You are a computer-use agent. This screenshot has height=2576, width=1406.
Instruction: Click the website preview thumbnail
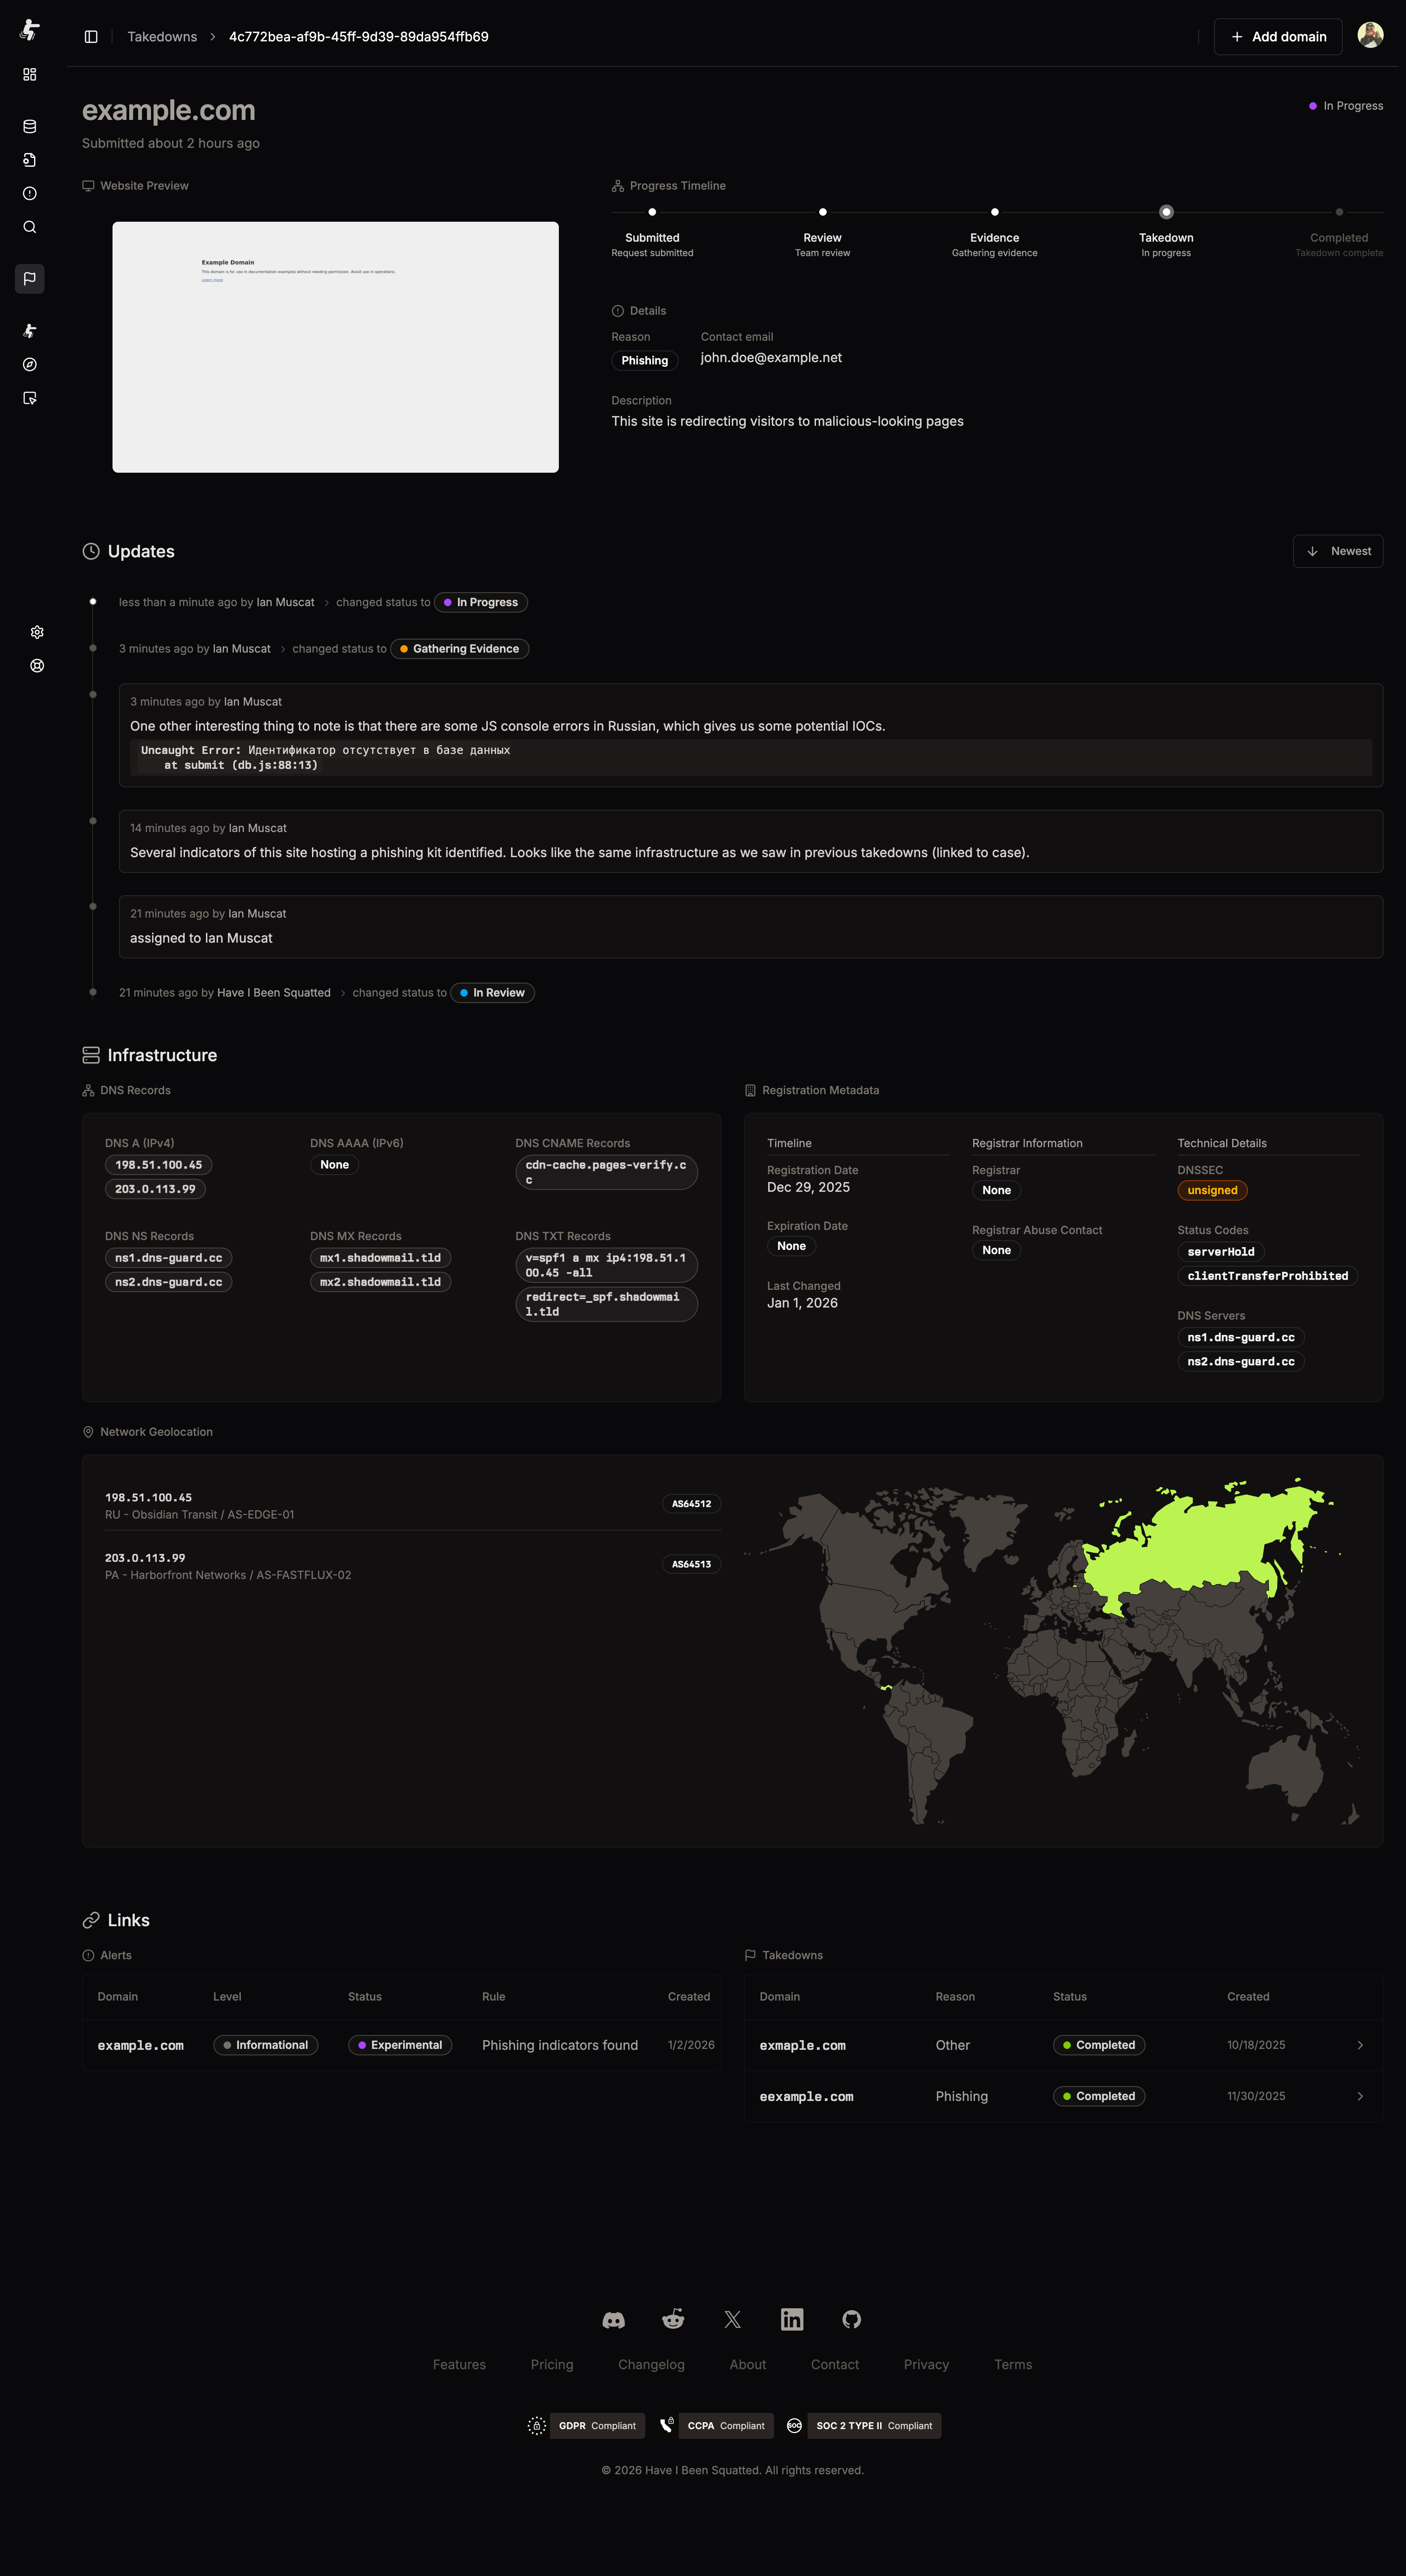pos(335,347)
